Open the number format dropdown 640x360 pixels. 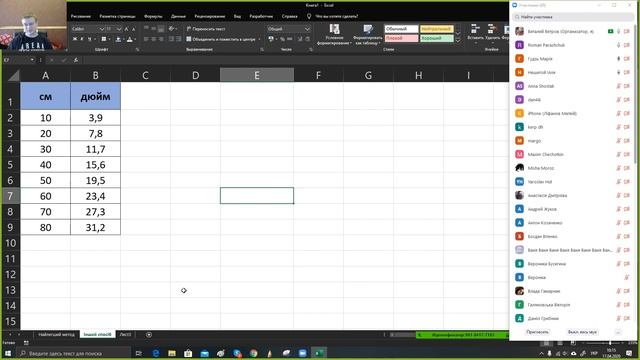[x=307, y=29]
